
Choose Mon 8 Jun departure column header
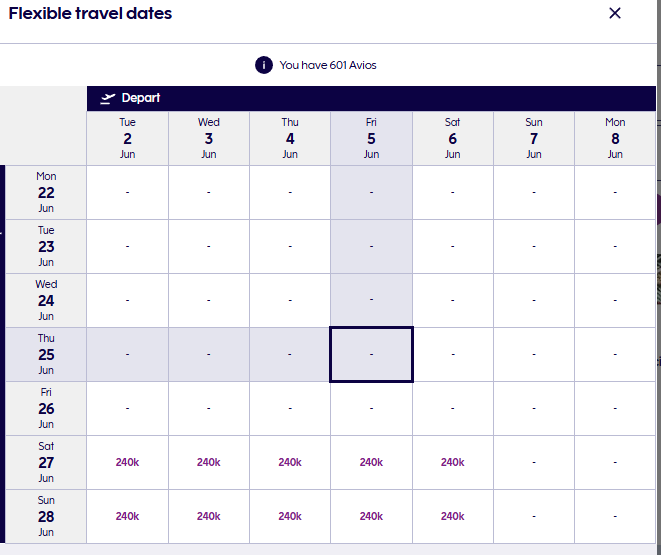click(x=615, y=138)
